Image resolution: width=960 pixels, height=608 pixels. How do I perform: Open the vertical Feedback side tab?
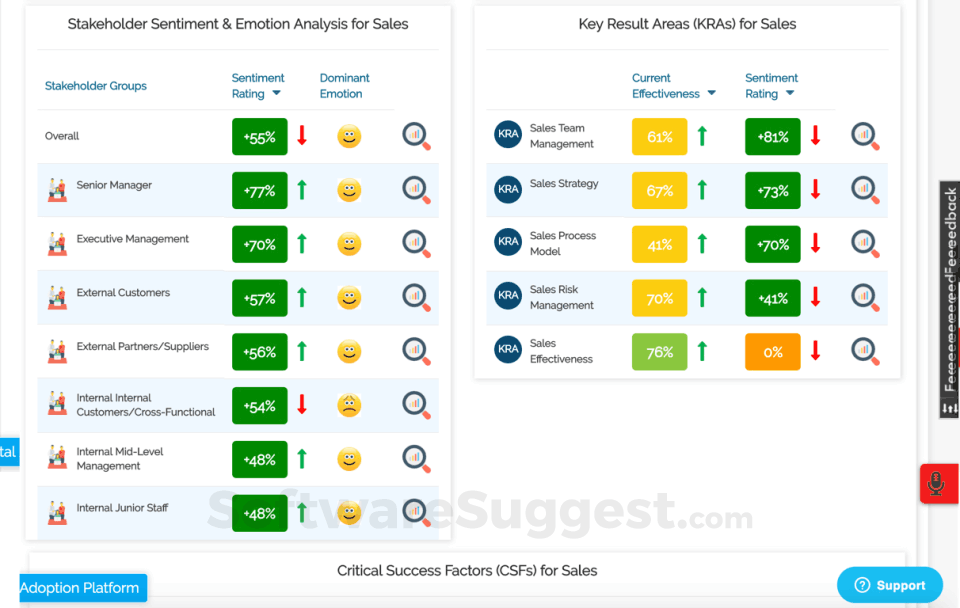pyautogui.click(x=949, y=300)
